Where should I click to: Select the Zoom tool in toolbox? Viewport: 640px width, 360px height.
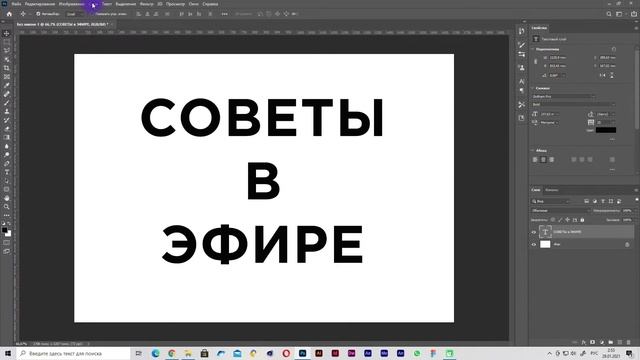[x=7, y=207]
